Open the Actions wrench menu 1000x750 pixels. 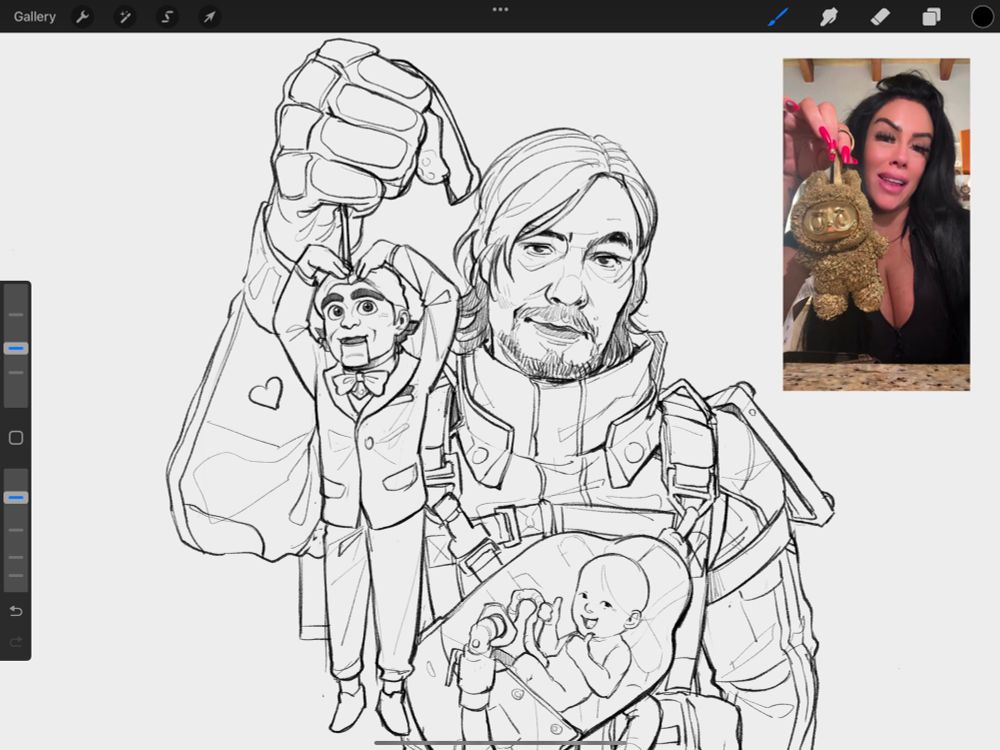click(82, 17)
